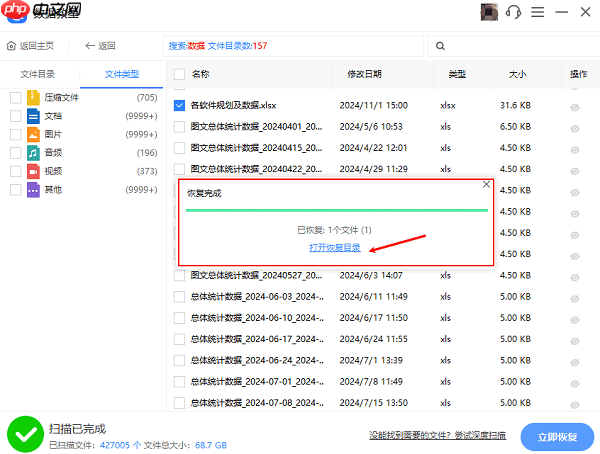Click the 音频 music note icon
This screenshot has height=454, width=600.
pyautogui.click(x=33, y=153)
